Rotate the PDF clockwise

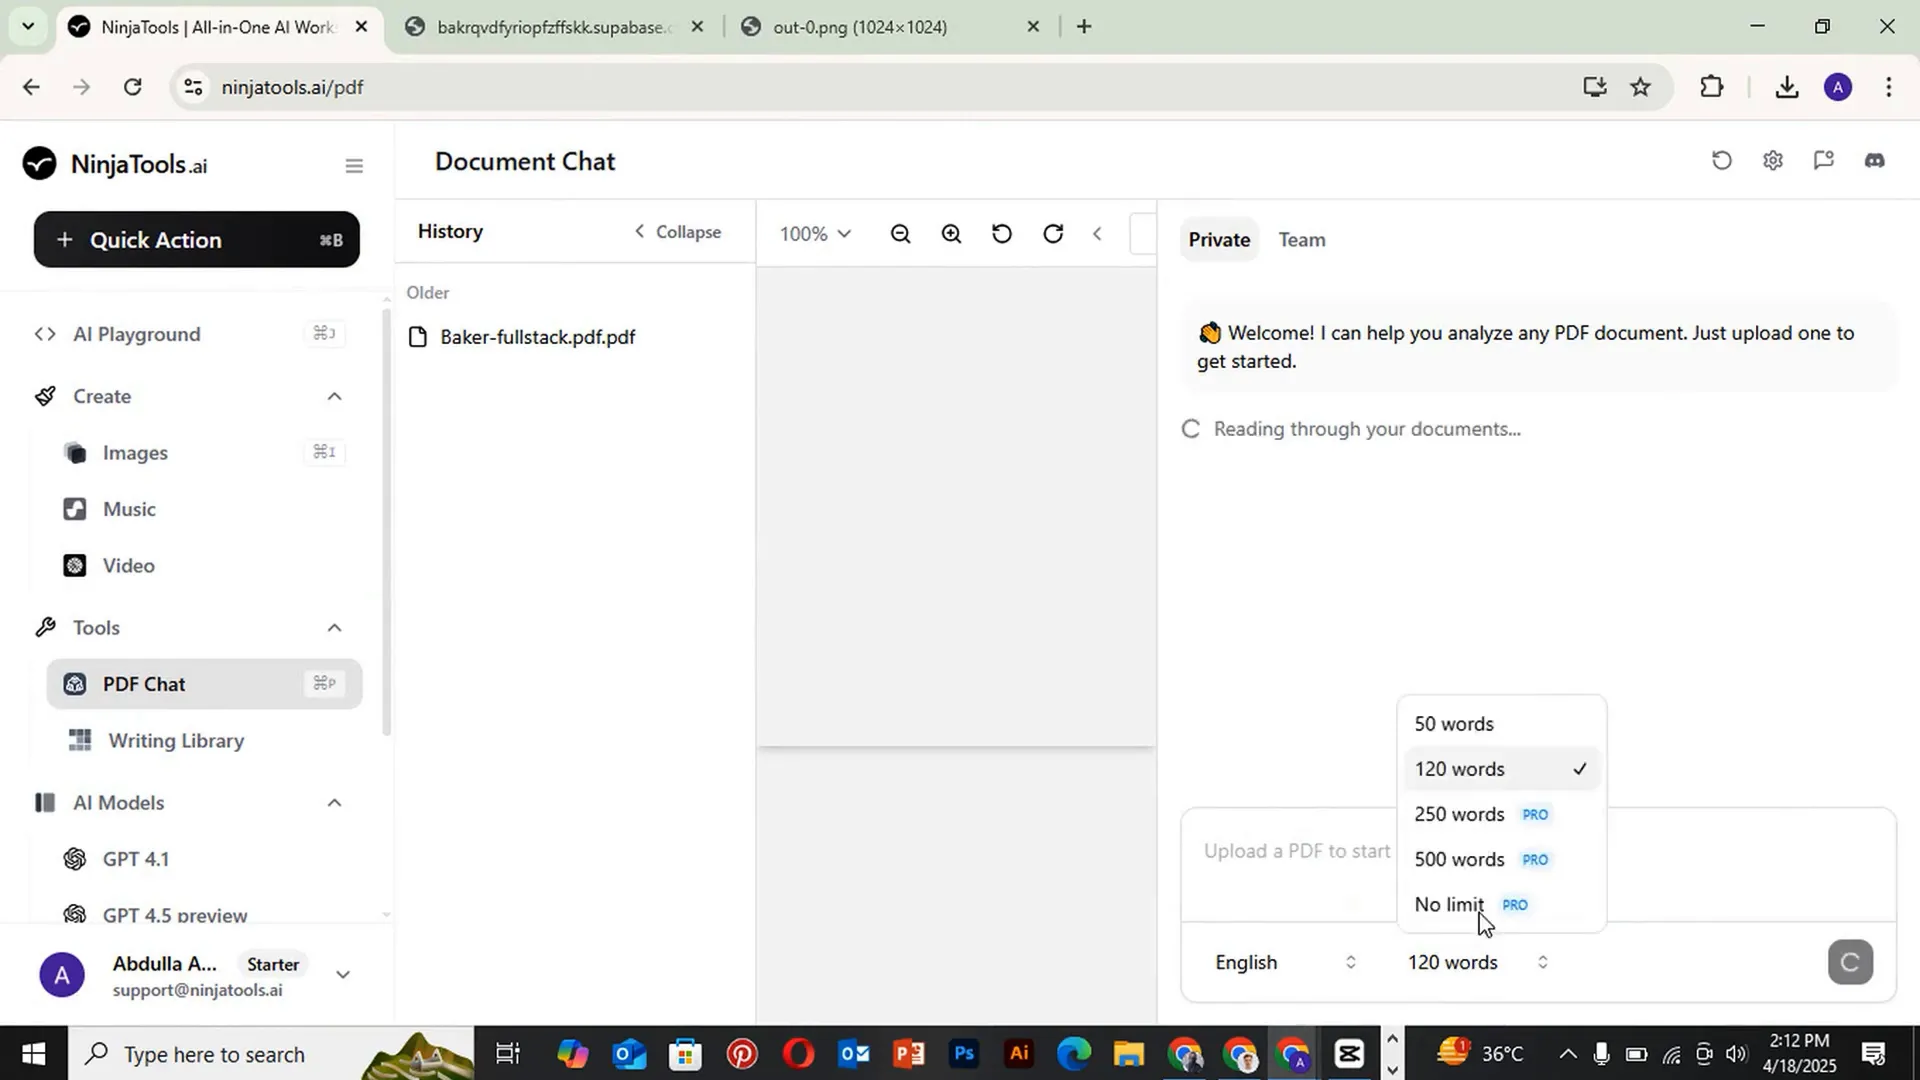tap(1053, 234)
